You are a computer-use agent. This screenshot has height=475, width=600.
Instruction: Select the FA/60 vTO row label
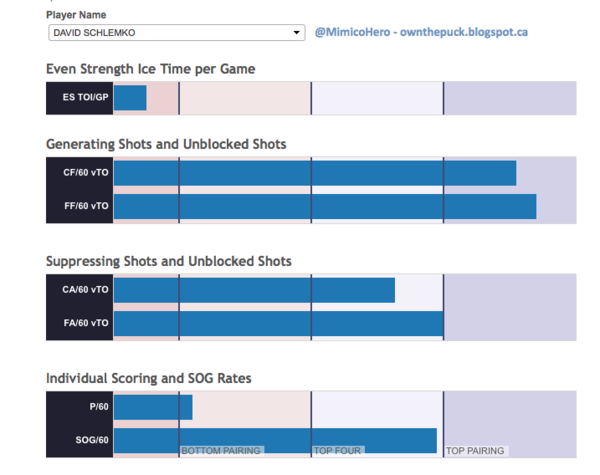[x=80, y=323]
